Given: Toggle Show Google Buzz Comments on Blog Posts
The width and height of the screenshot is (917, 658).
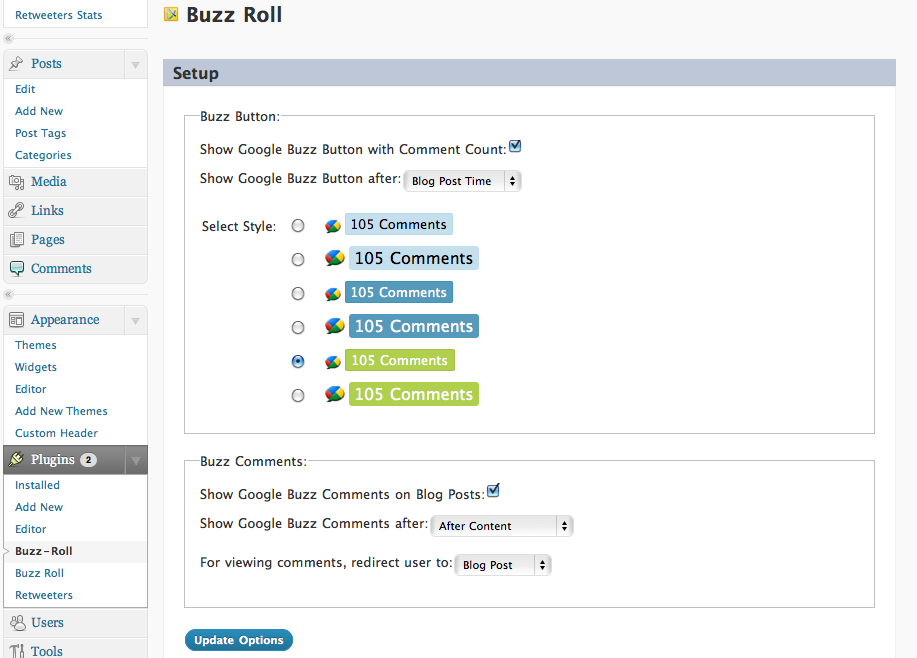Looking at the screenshot, I should click(494, 491).
